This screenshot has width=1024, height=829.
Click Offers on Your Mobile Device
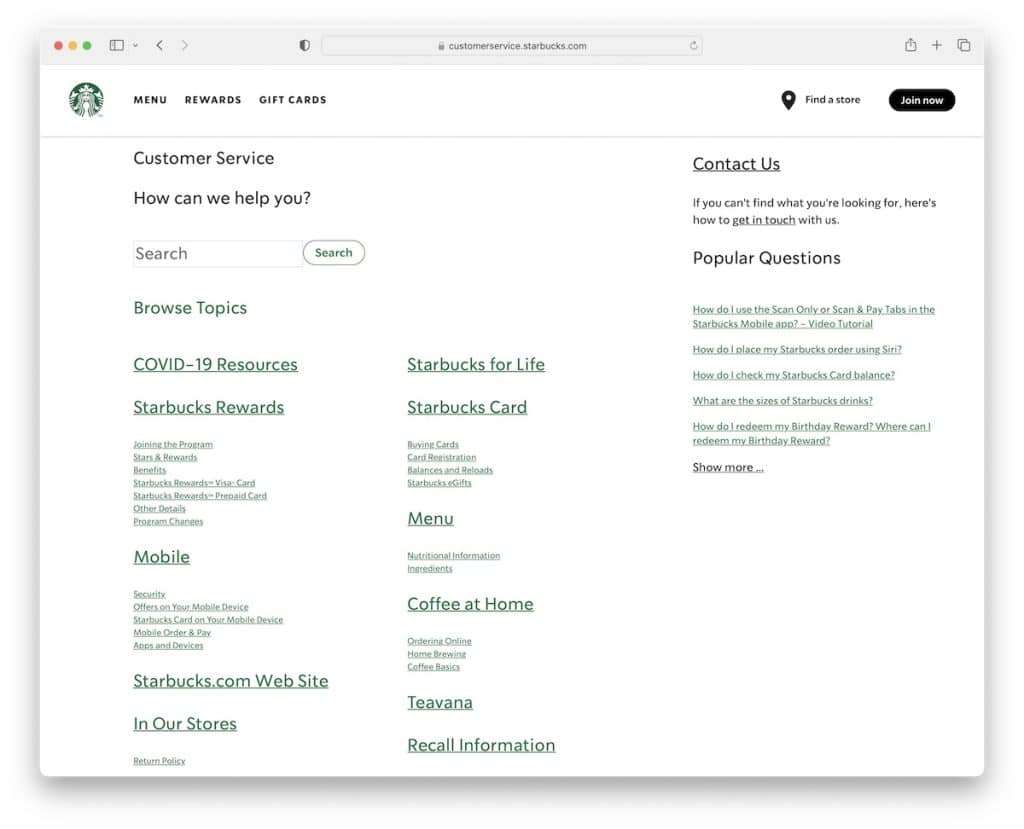click(x=191, y=607)
